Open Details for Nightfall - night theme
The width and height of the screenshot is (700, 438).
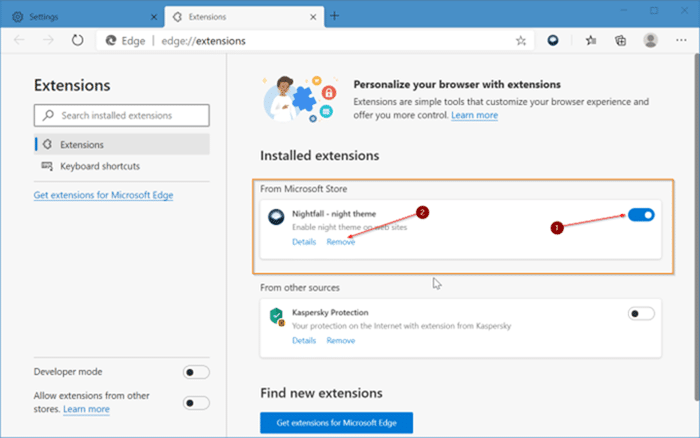point(304,242)
